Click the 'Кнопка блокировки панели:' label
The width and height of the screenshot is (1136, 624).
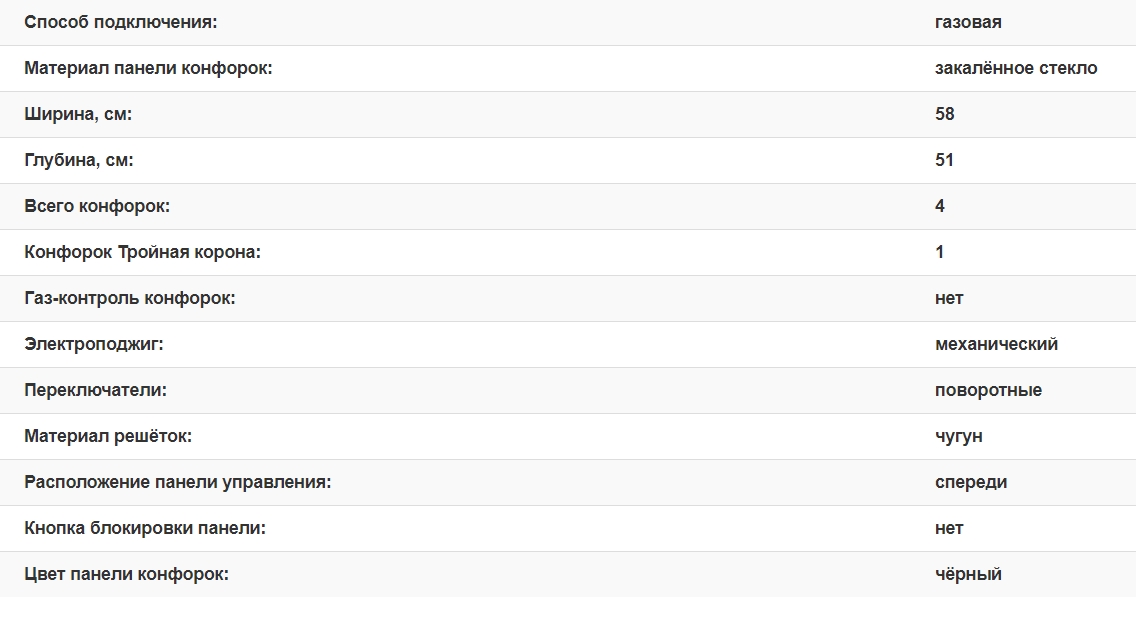[145, 528]
